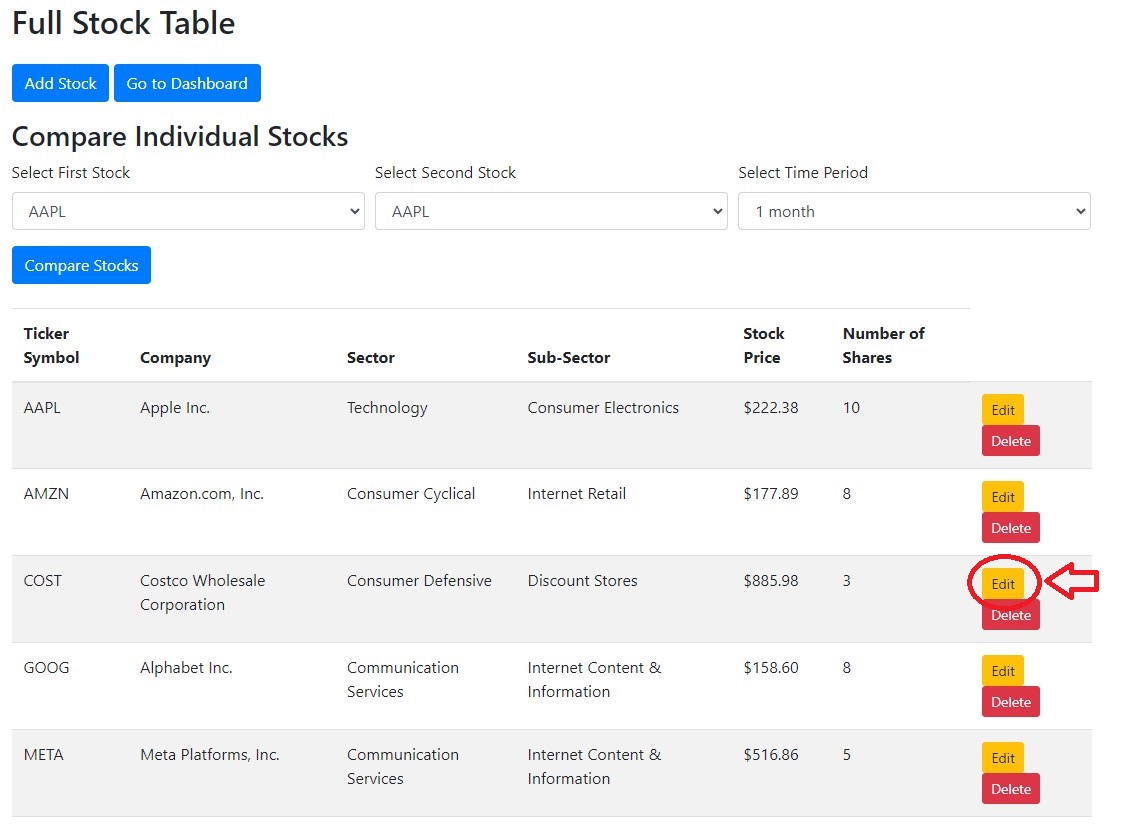Edit the GOOG stock row
Screen dimensions: 1125x827
pos(1002,671)
